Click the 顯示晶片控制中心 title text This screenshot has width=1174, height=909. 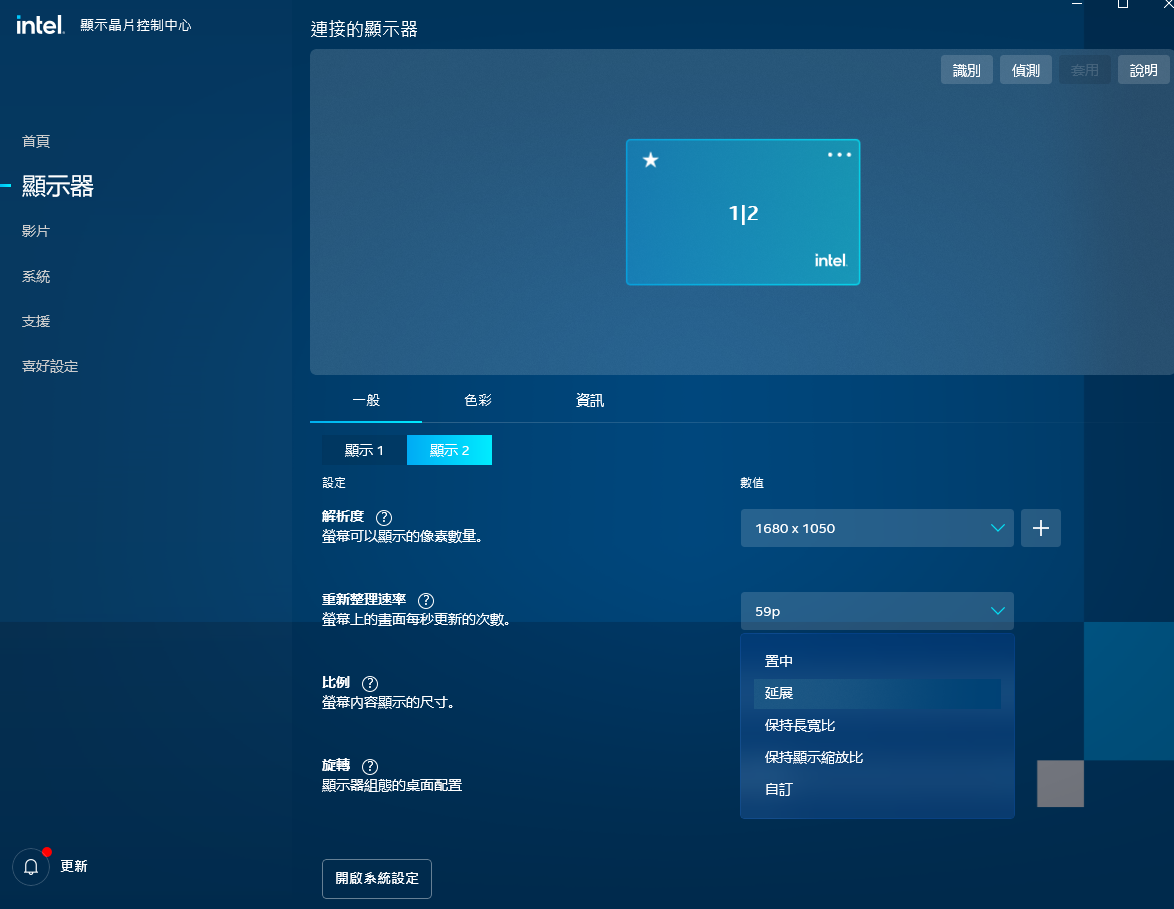[x=136, y=25]
